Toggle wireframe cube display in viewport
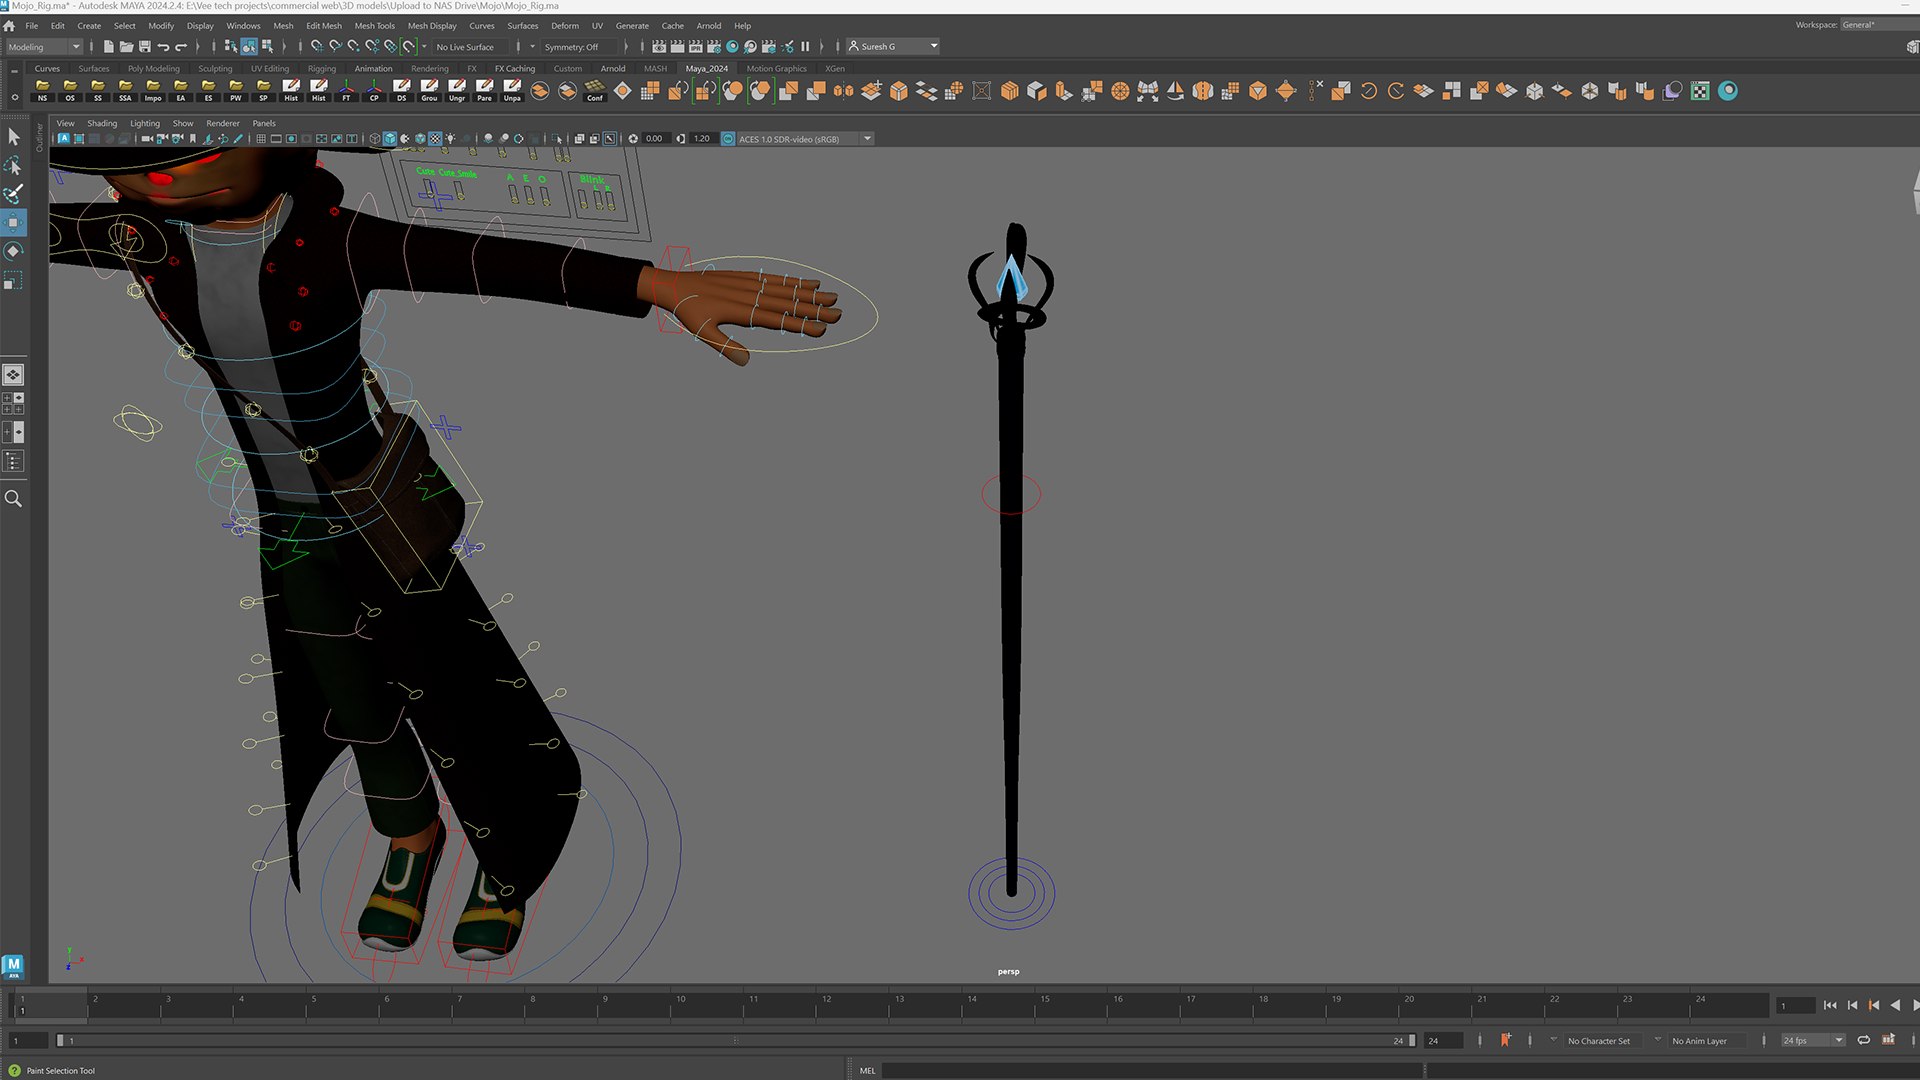 pos(374,139)
